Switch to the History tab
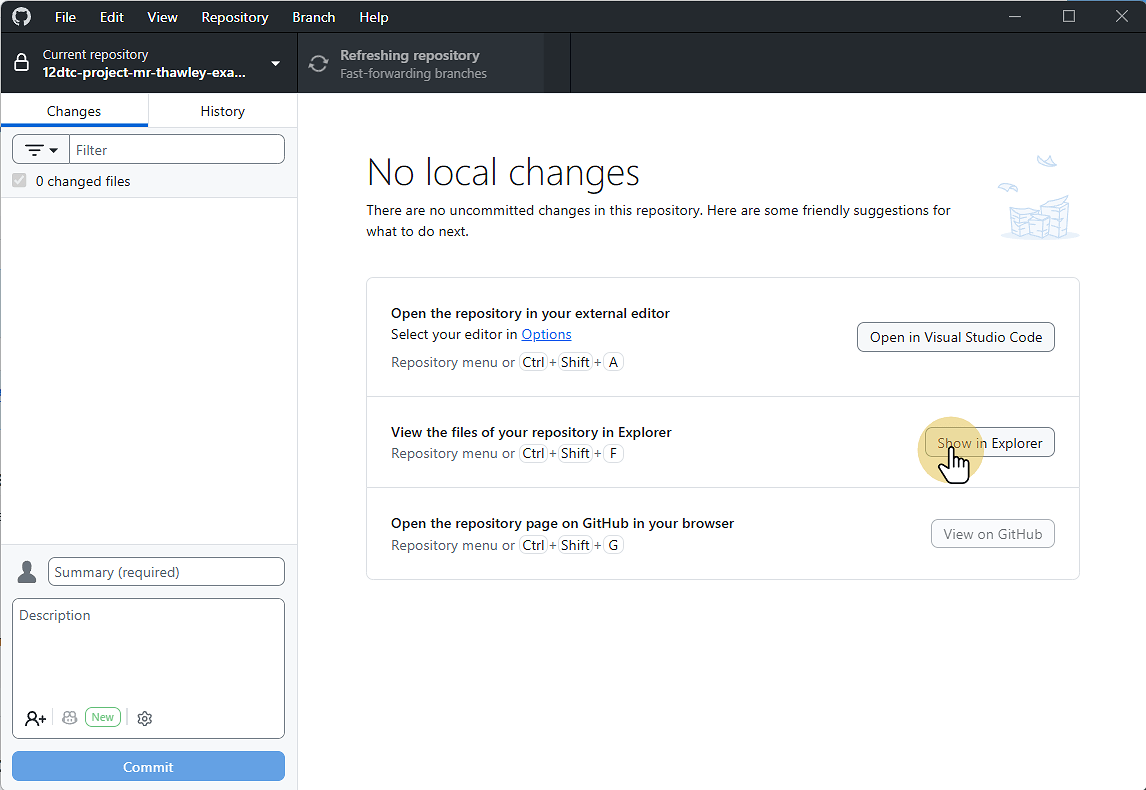The height and width of the screenshot is (790, 1146). [222, 111]
